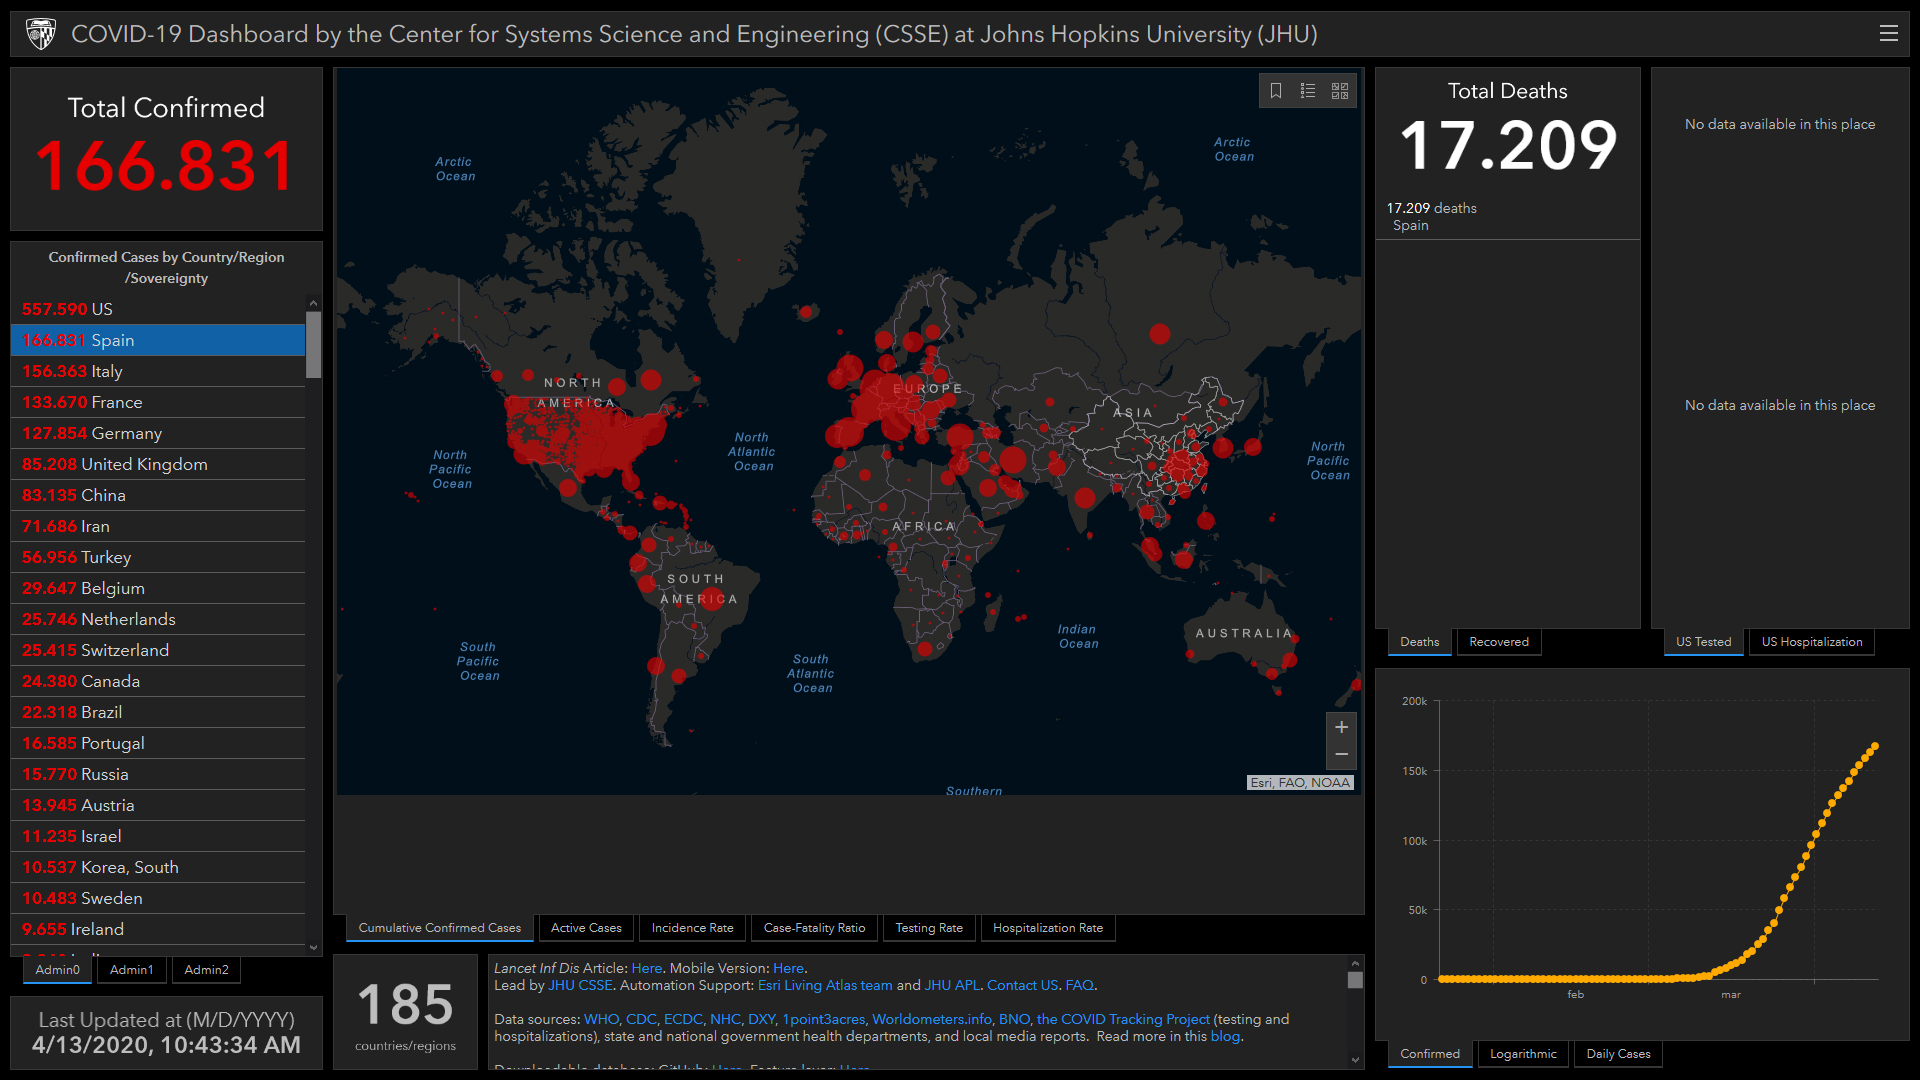Select France in the country list
1920x1080 pixels.
point(158,402)
